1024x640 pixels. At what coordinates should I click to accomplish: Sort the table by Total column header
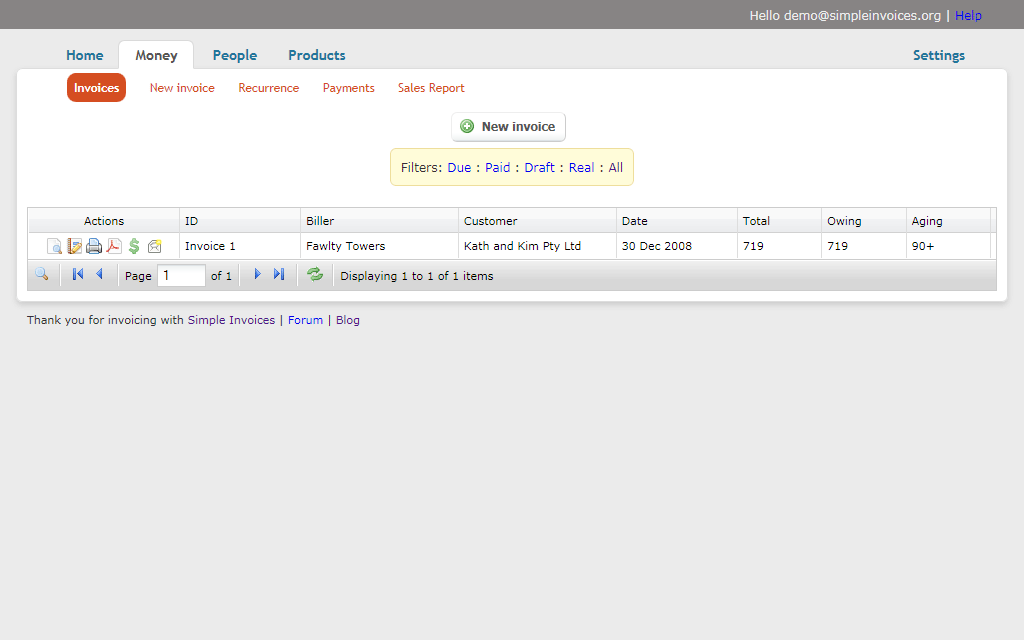click(x=756, y=221)
